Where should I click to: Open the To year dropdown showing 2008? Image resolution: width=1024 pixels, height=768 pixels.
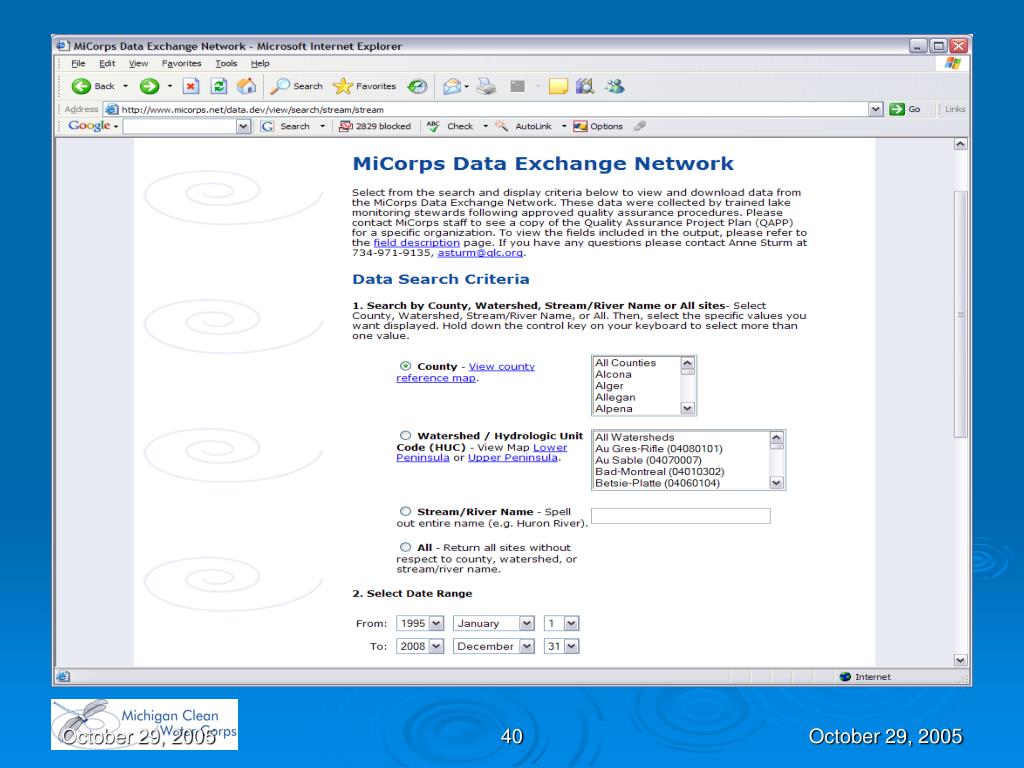tap(420, 647)
